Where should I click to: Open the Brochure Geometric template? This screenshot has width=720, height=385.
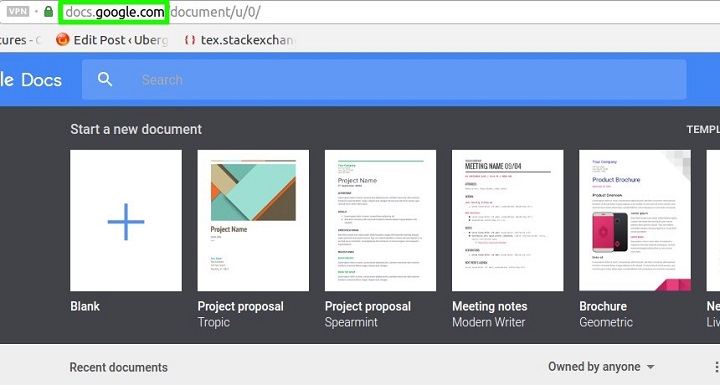click(635, 221)
